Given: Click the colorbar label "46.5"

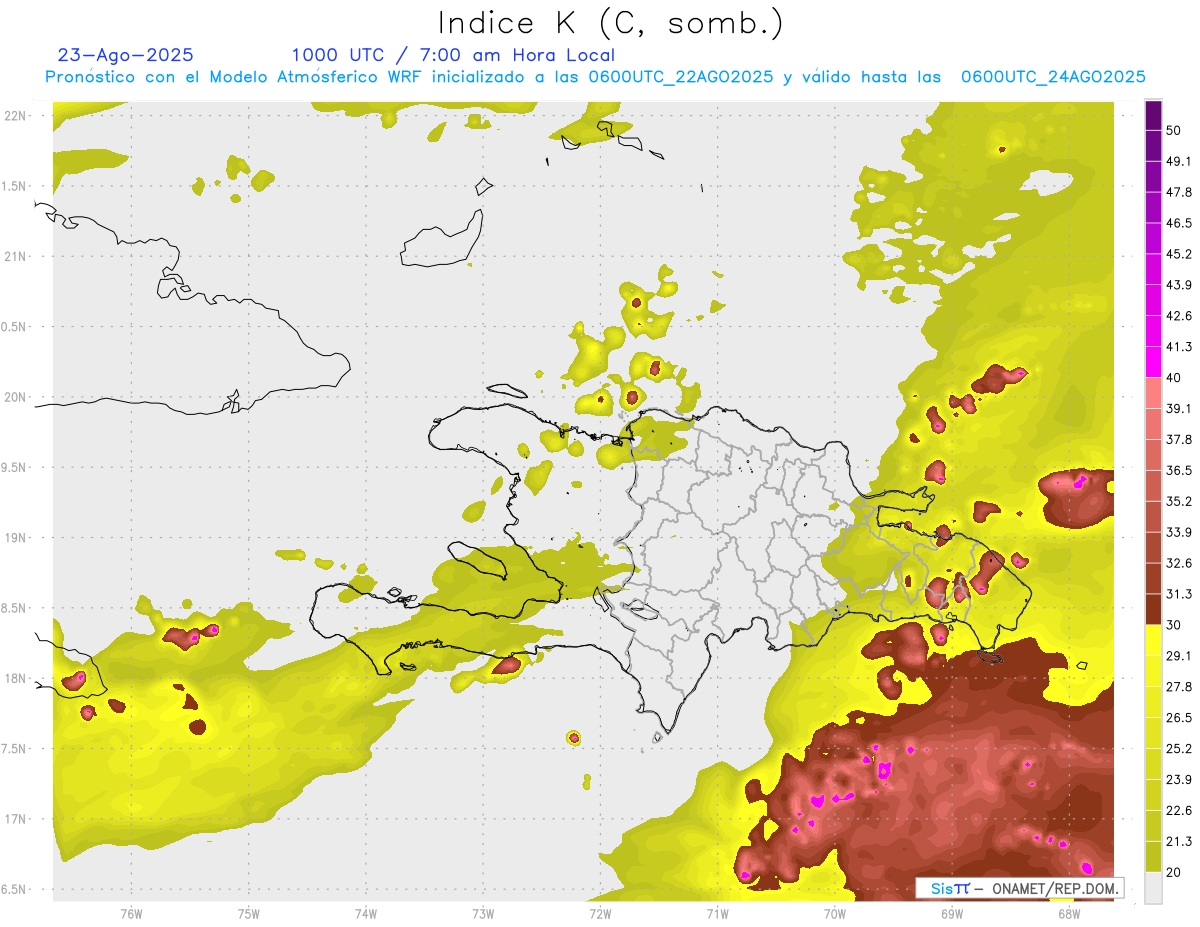Looking at the screenshot, I should tap(1179, 224).
